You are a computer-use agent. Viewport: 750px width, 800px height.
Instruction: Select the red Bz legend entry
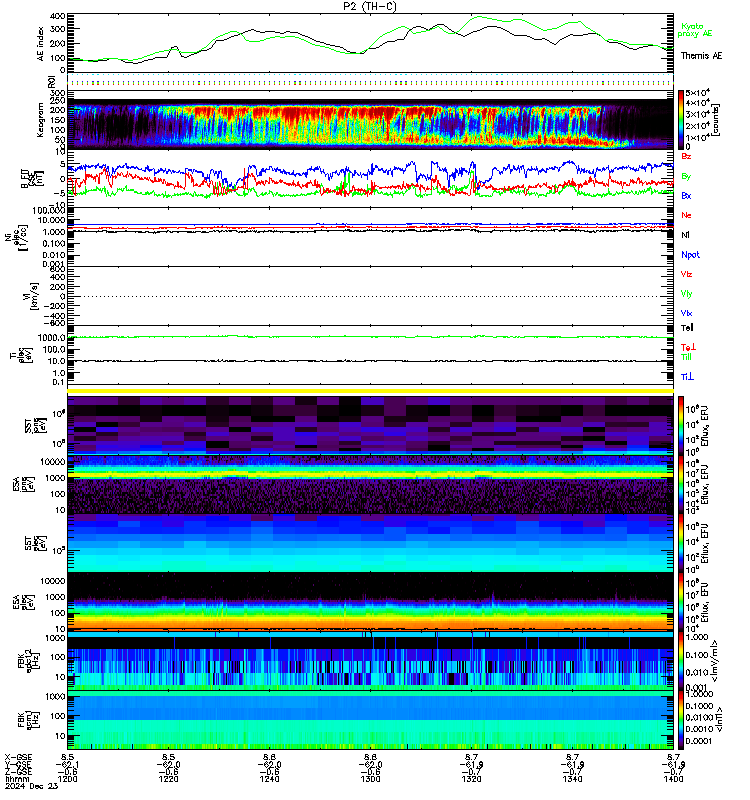pos(686,156)
